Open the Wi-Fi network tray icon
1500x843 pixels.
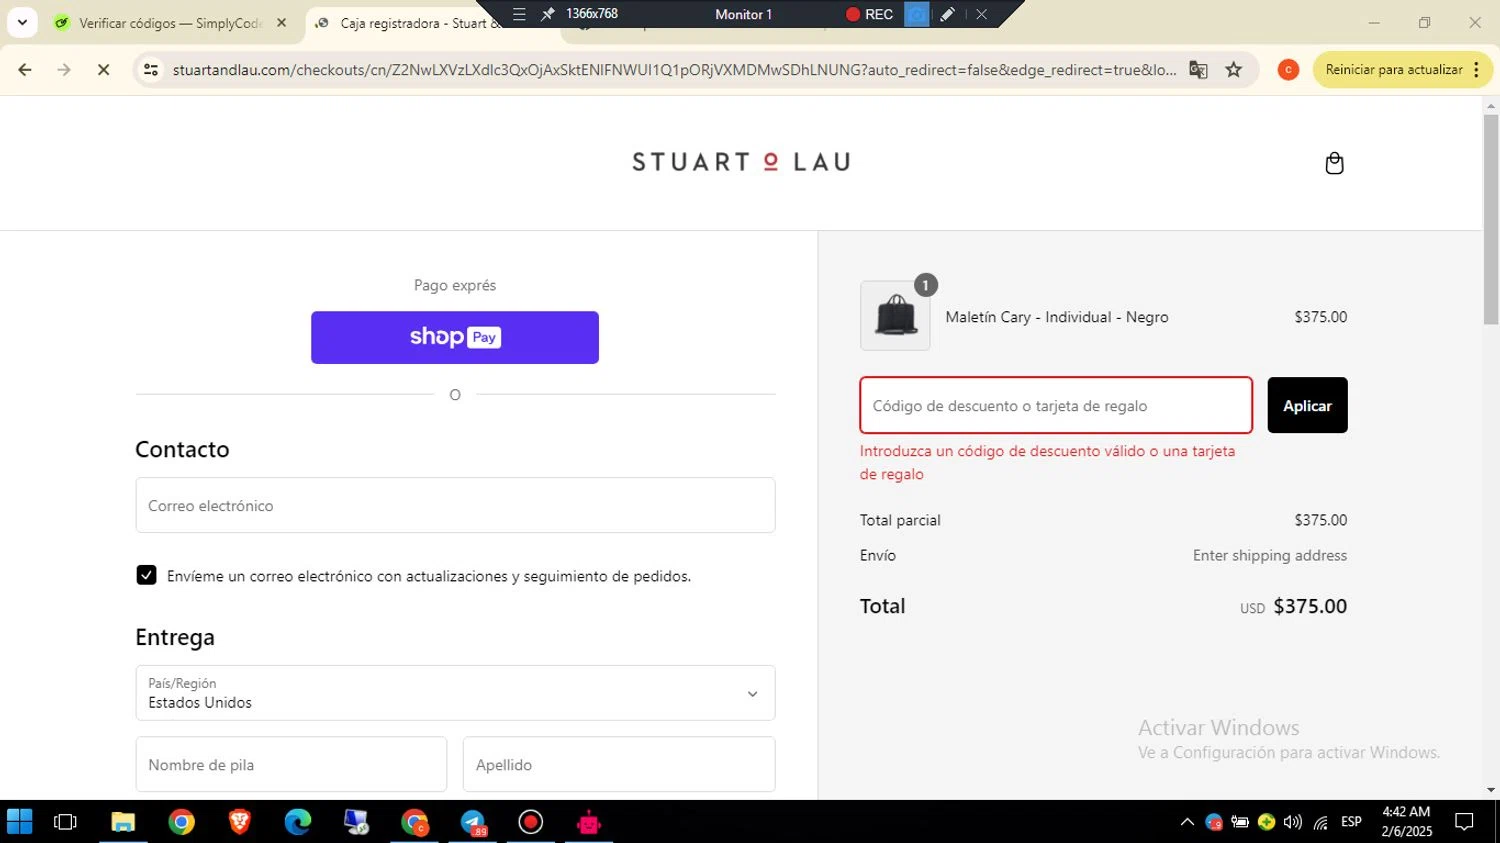[1321, 822]
